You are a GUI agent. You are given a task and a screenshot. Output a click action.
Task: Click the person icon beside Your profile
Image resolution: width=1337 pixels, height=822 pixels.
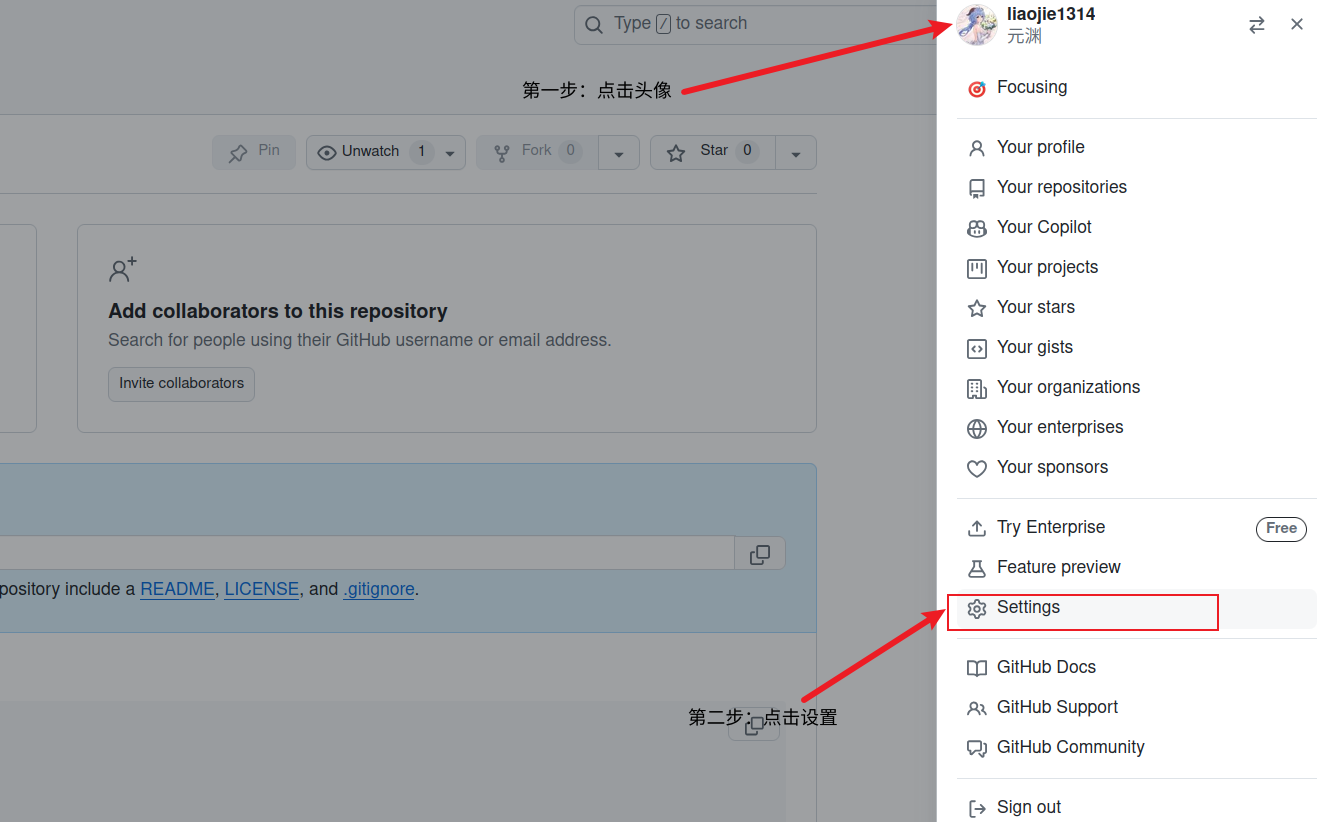click(x=977, y=149)
